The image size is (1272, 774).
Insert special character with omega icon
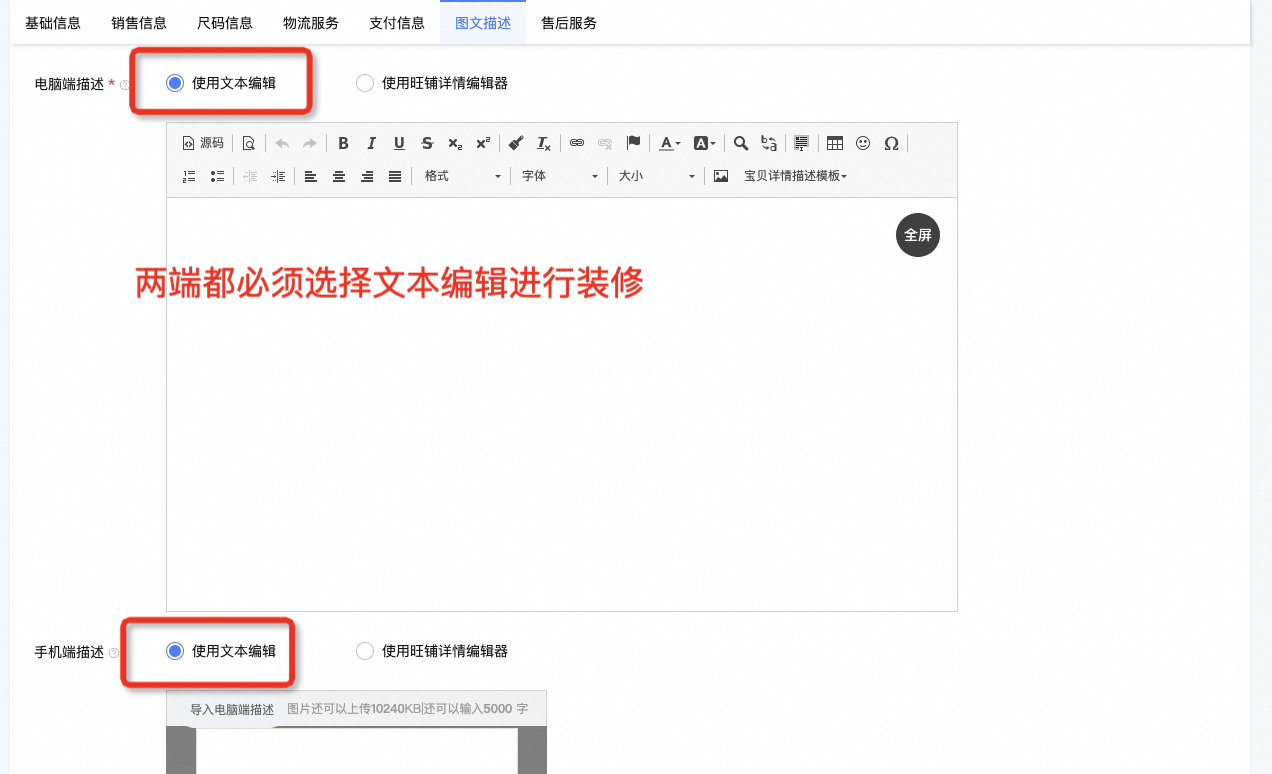(891, 143)
